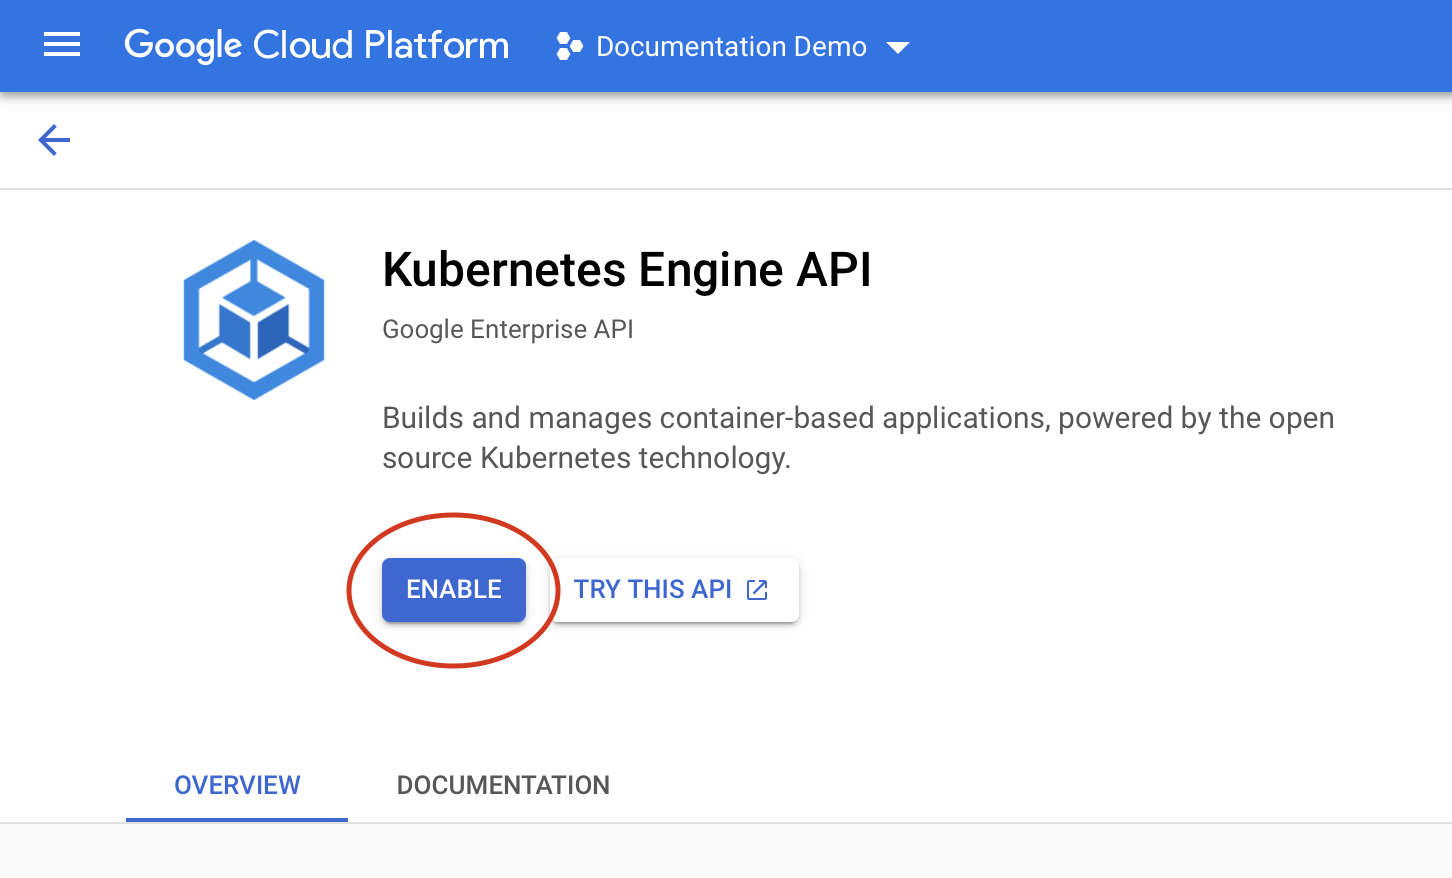The image size is (1452, 878).
Task: Click the 'Builds and manages container-based applications' description
Action: pyautogui.click(x=858, y=437)
